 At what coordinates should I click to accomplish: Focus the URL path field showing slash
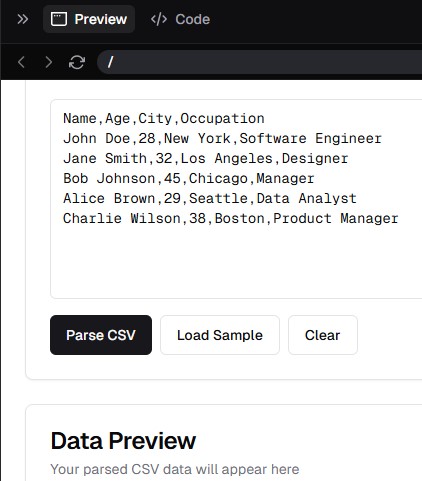point(260,62)
